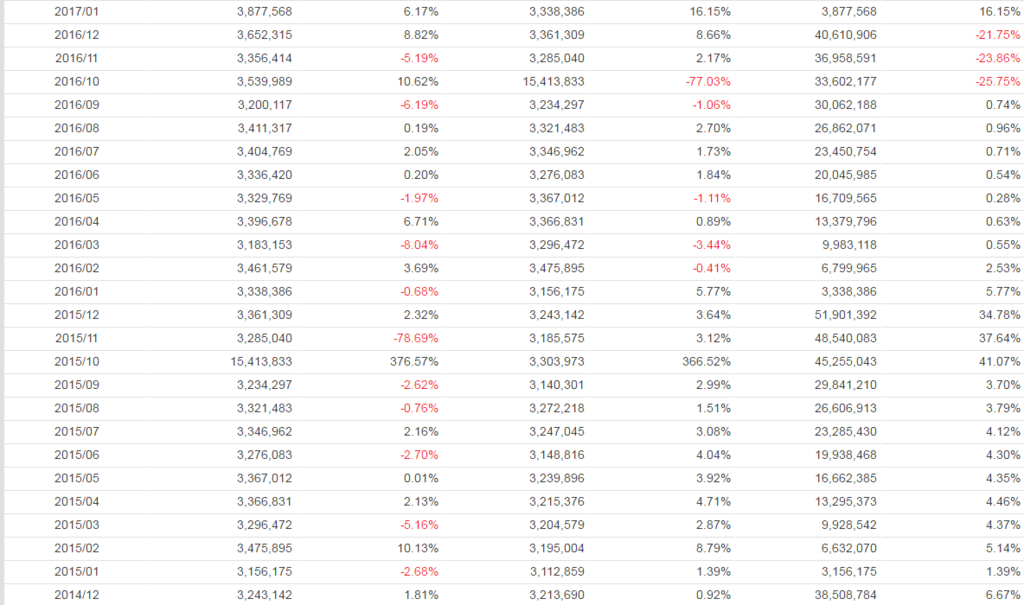Click the 2015/10 month cell

point(74,361)
